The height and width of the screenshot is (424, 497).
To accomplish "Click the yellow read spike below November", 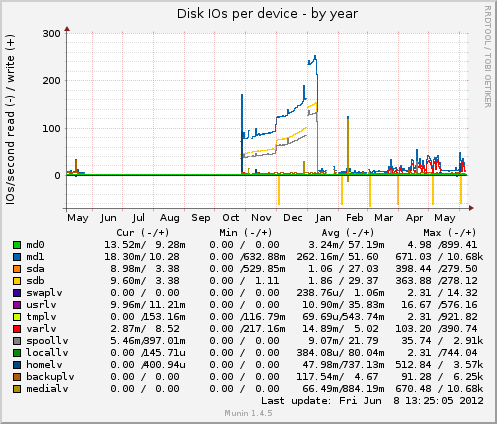I will pos(279,190).
